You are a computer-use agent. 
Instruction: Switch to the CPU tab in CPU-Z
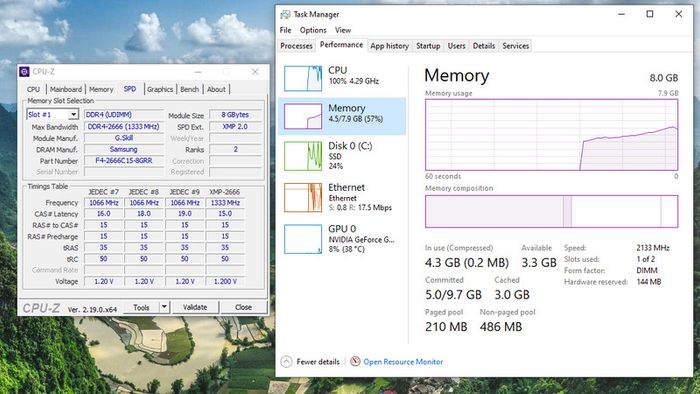point(33,89)
